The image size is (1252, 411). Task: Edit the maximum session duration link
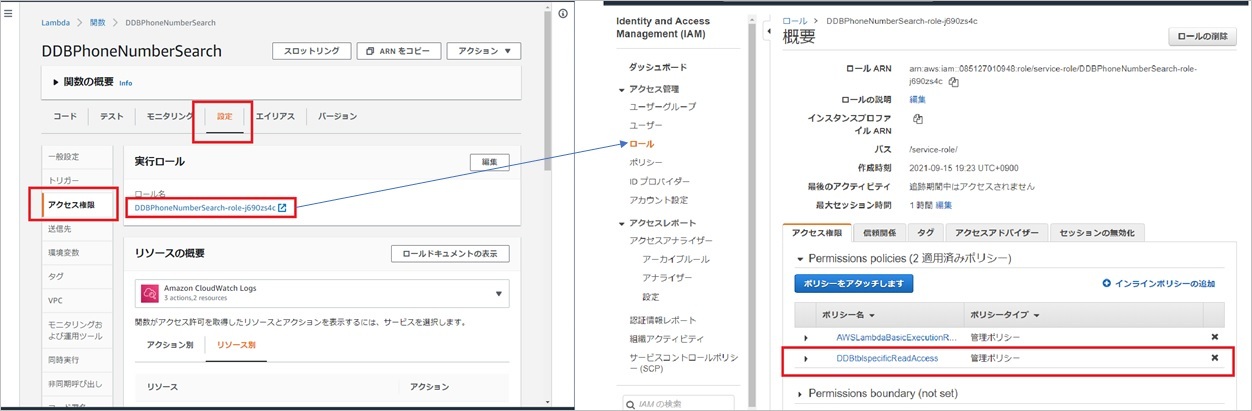pos(943,205)
